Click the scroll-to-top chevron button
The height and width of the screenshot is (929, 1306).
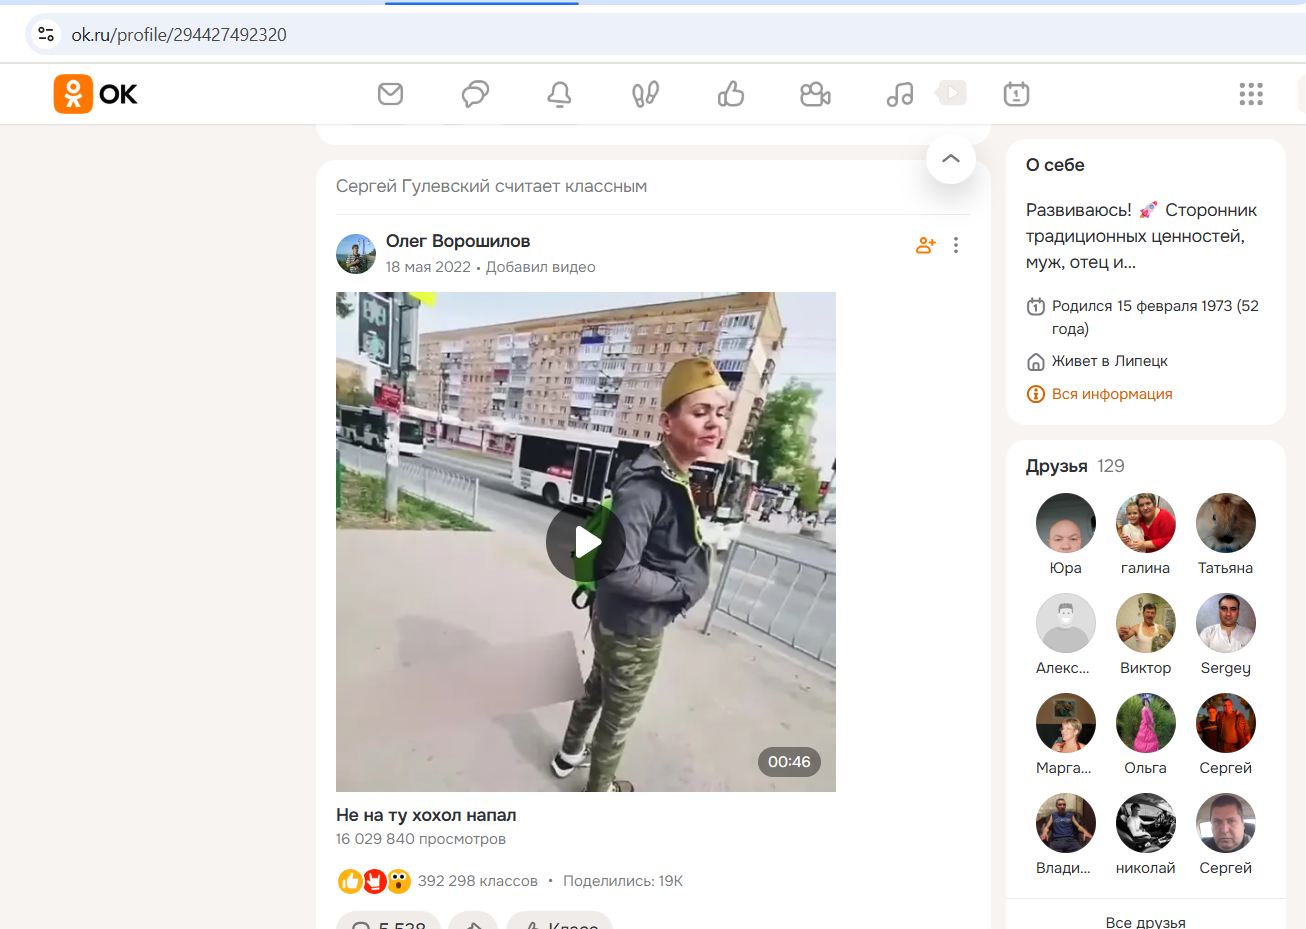click(950, 159)
